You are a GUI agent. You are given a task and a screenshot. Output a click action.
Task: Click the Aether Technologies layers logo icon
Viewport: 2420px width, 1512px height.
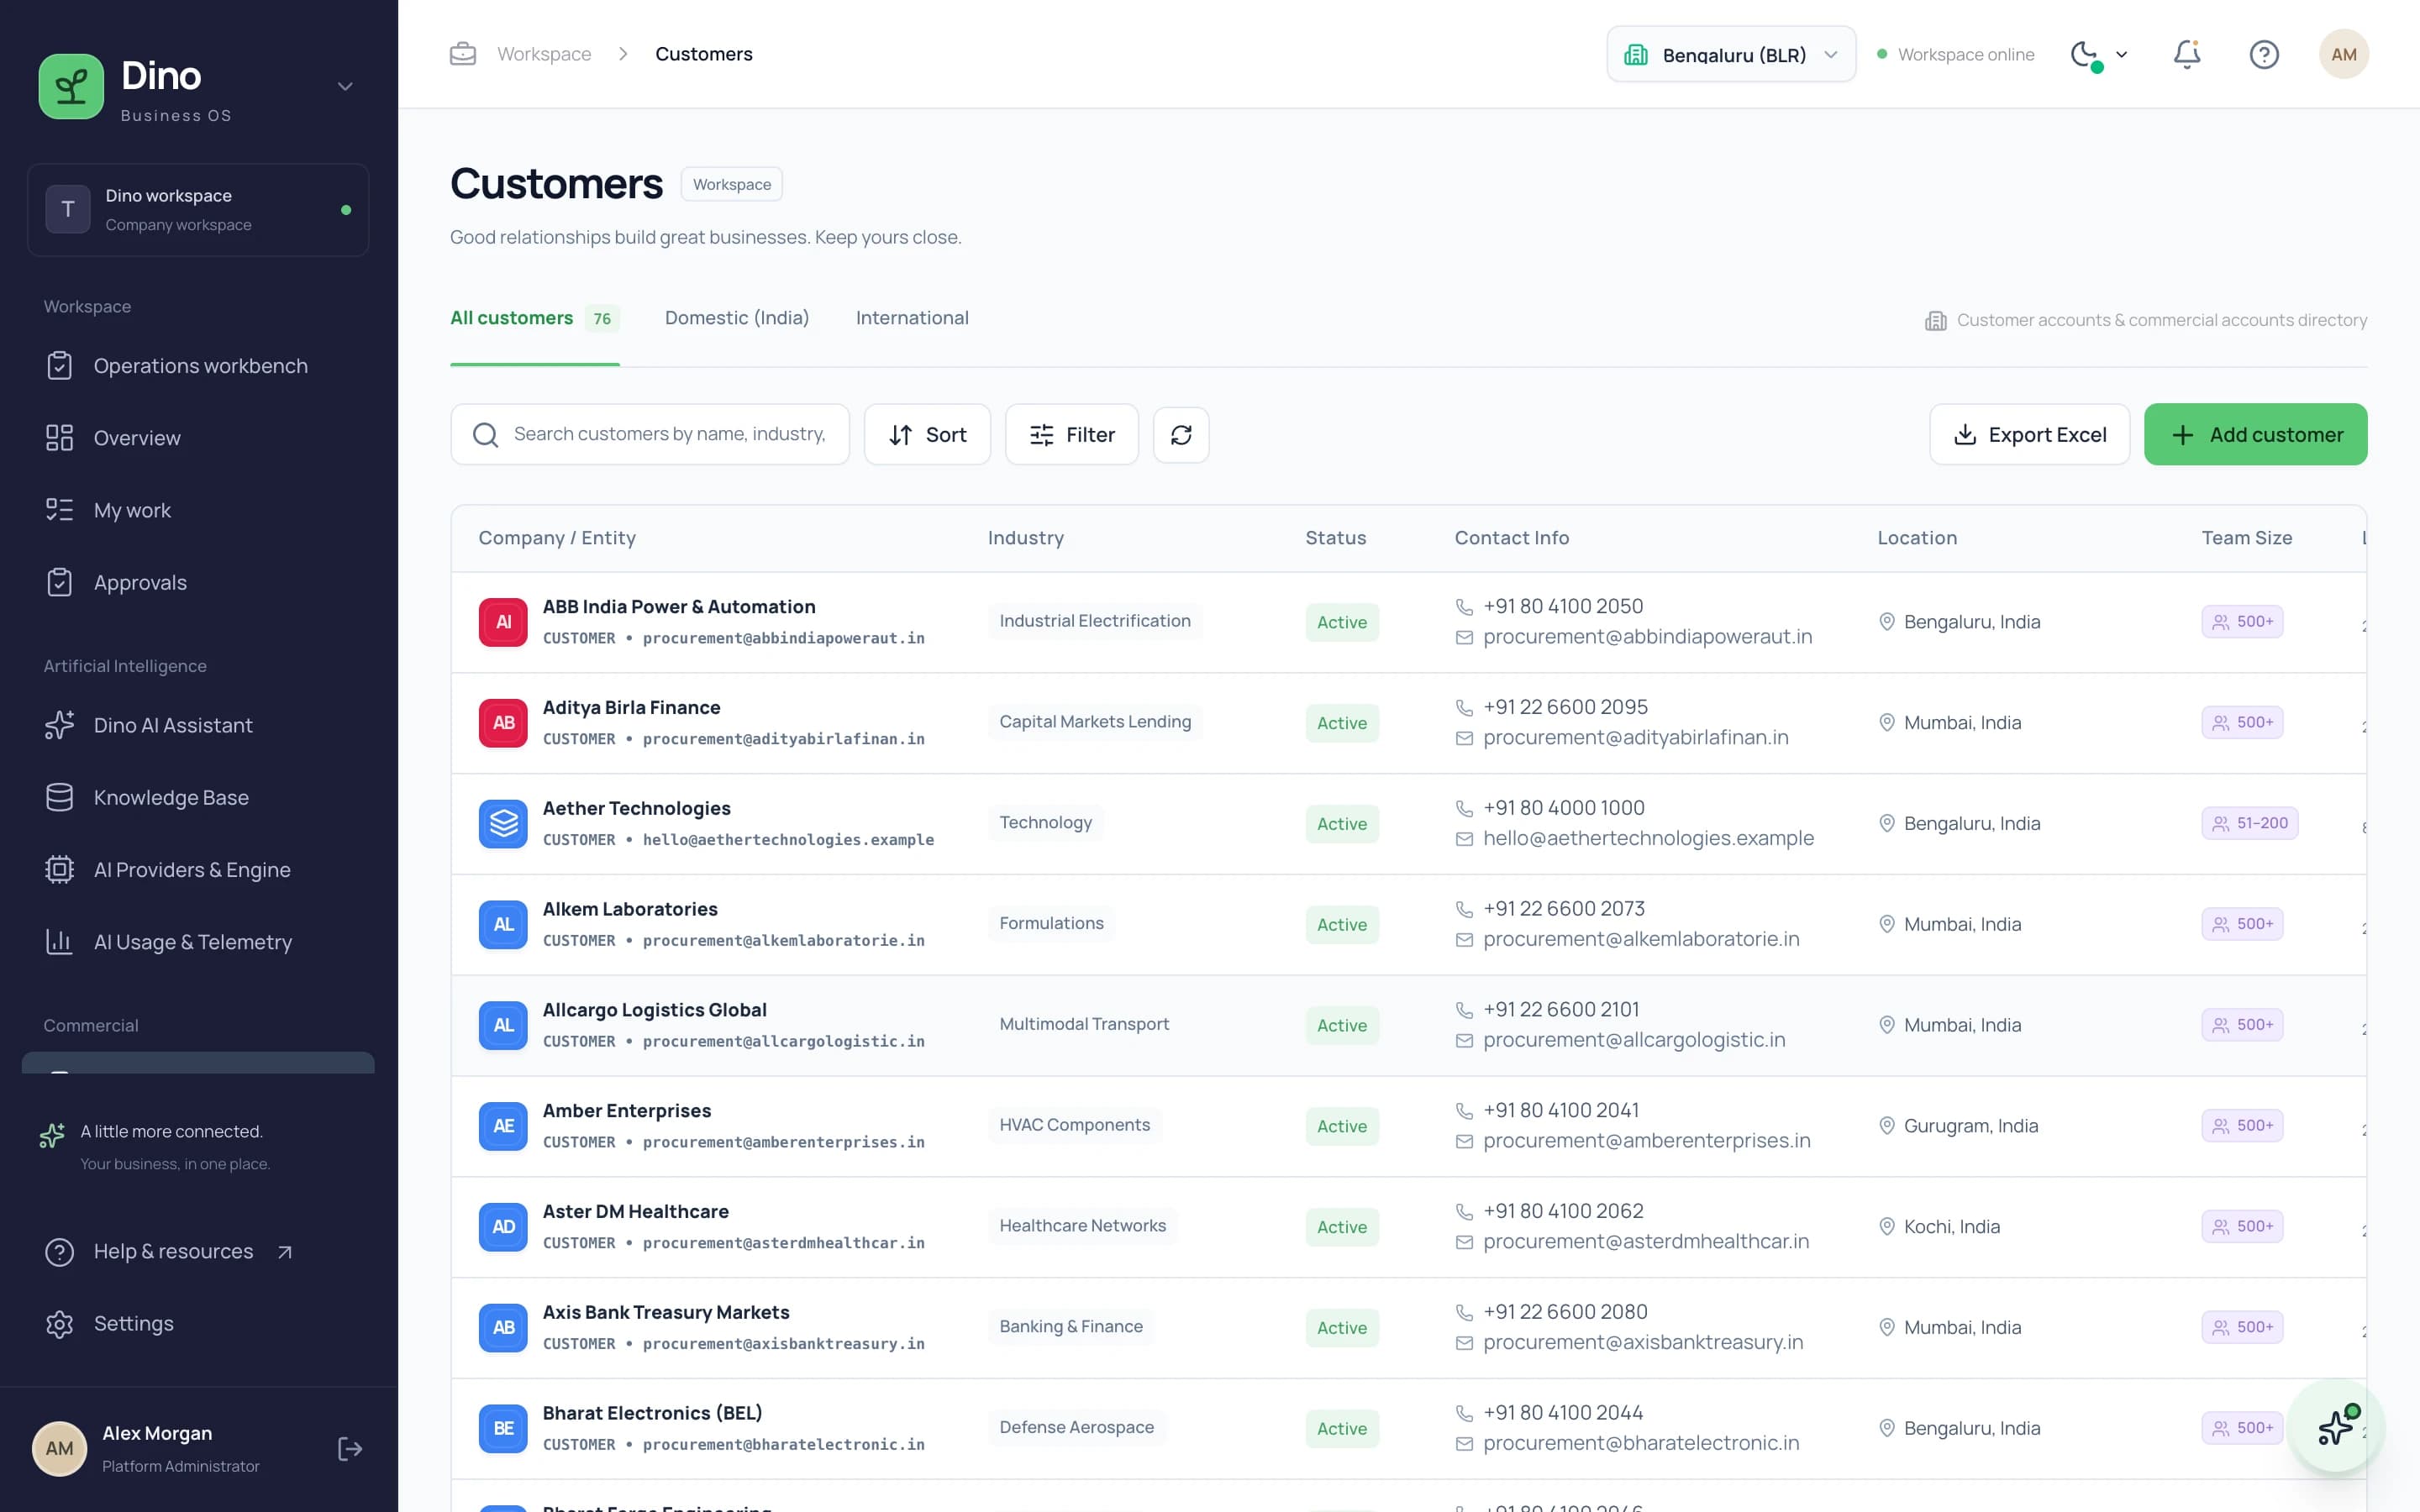click(x=503, y=824)
